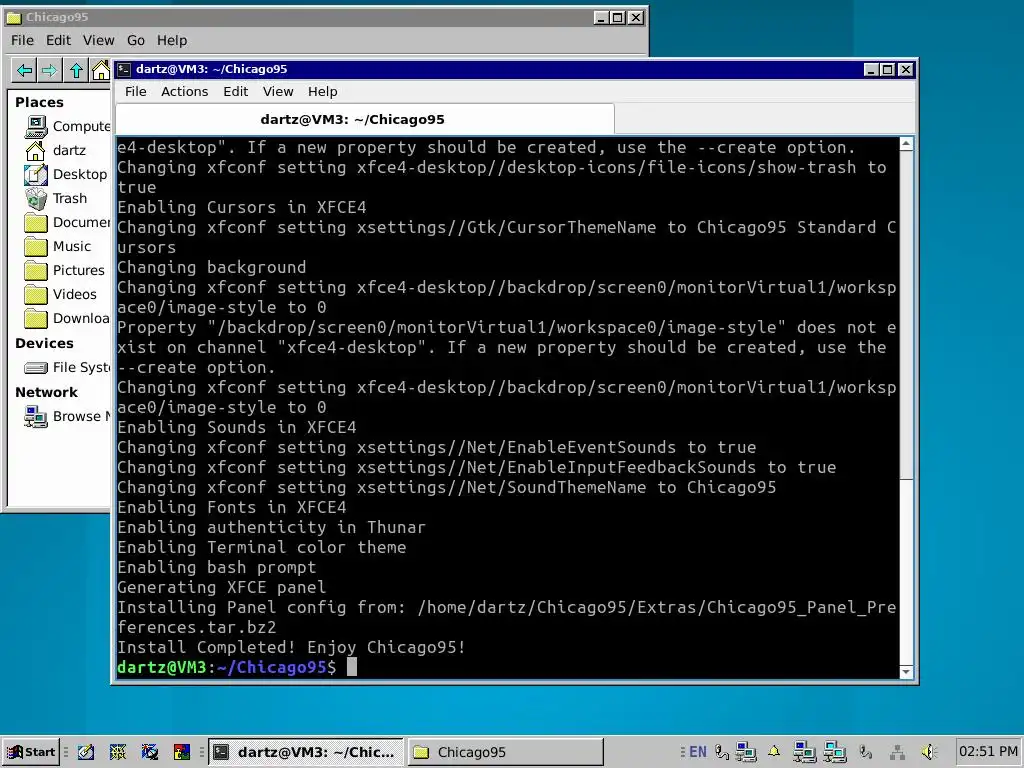Open View menu in terminal window
Image resolution: width=1024 pixels, height=768 pixels.
(x=278, y=91)
